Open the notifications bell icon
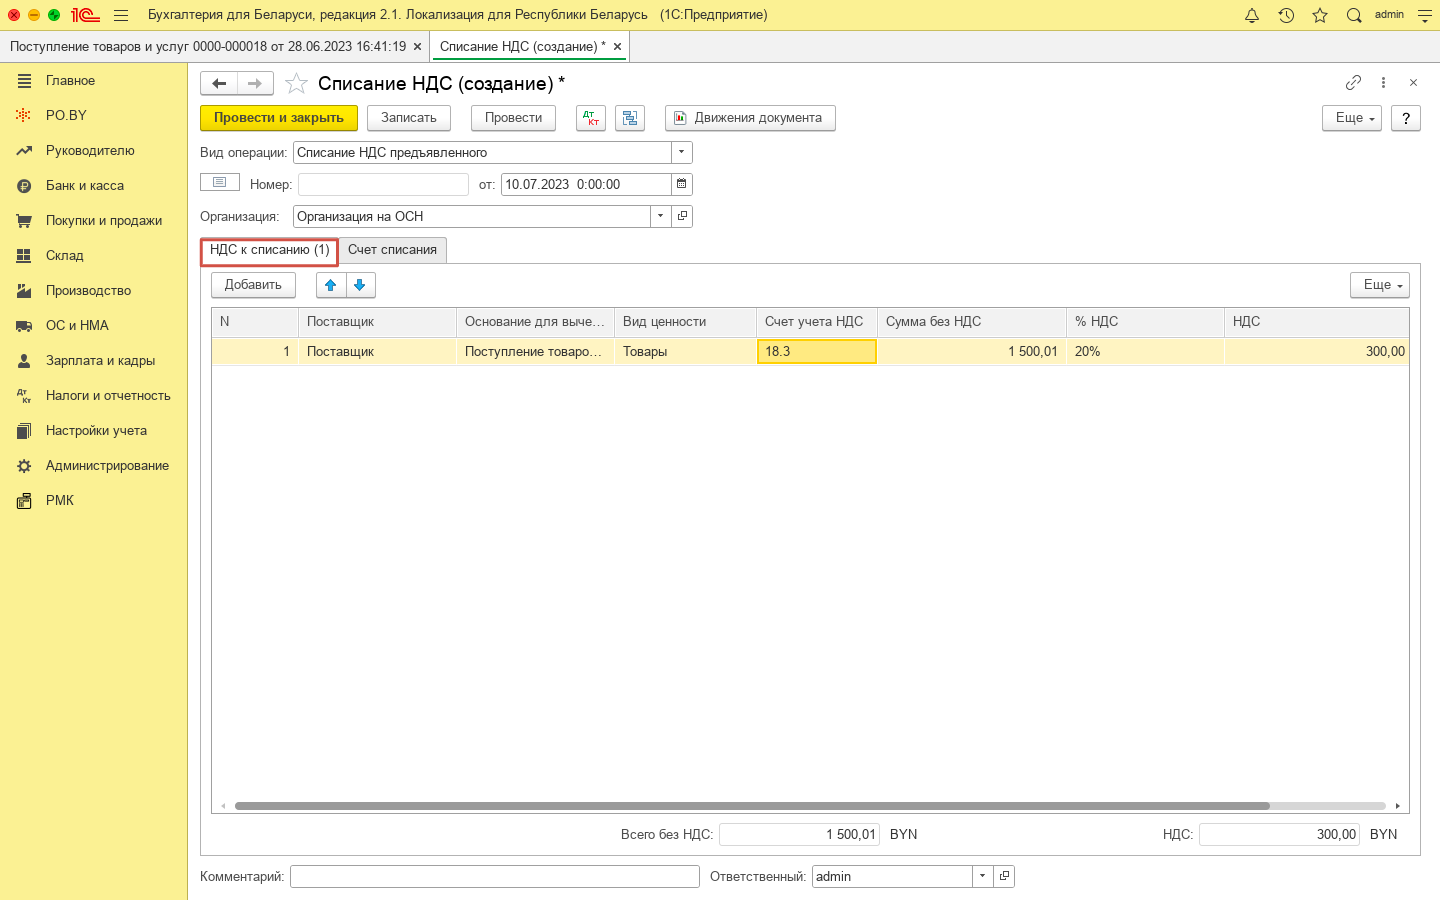 tap(1252, 15)
